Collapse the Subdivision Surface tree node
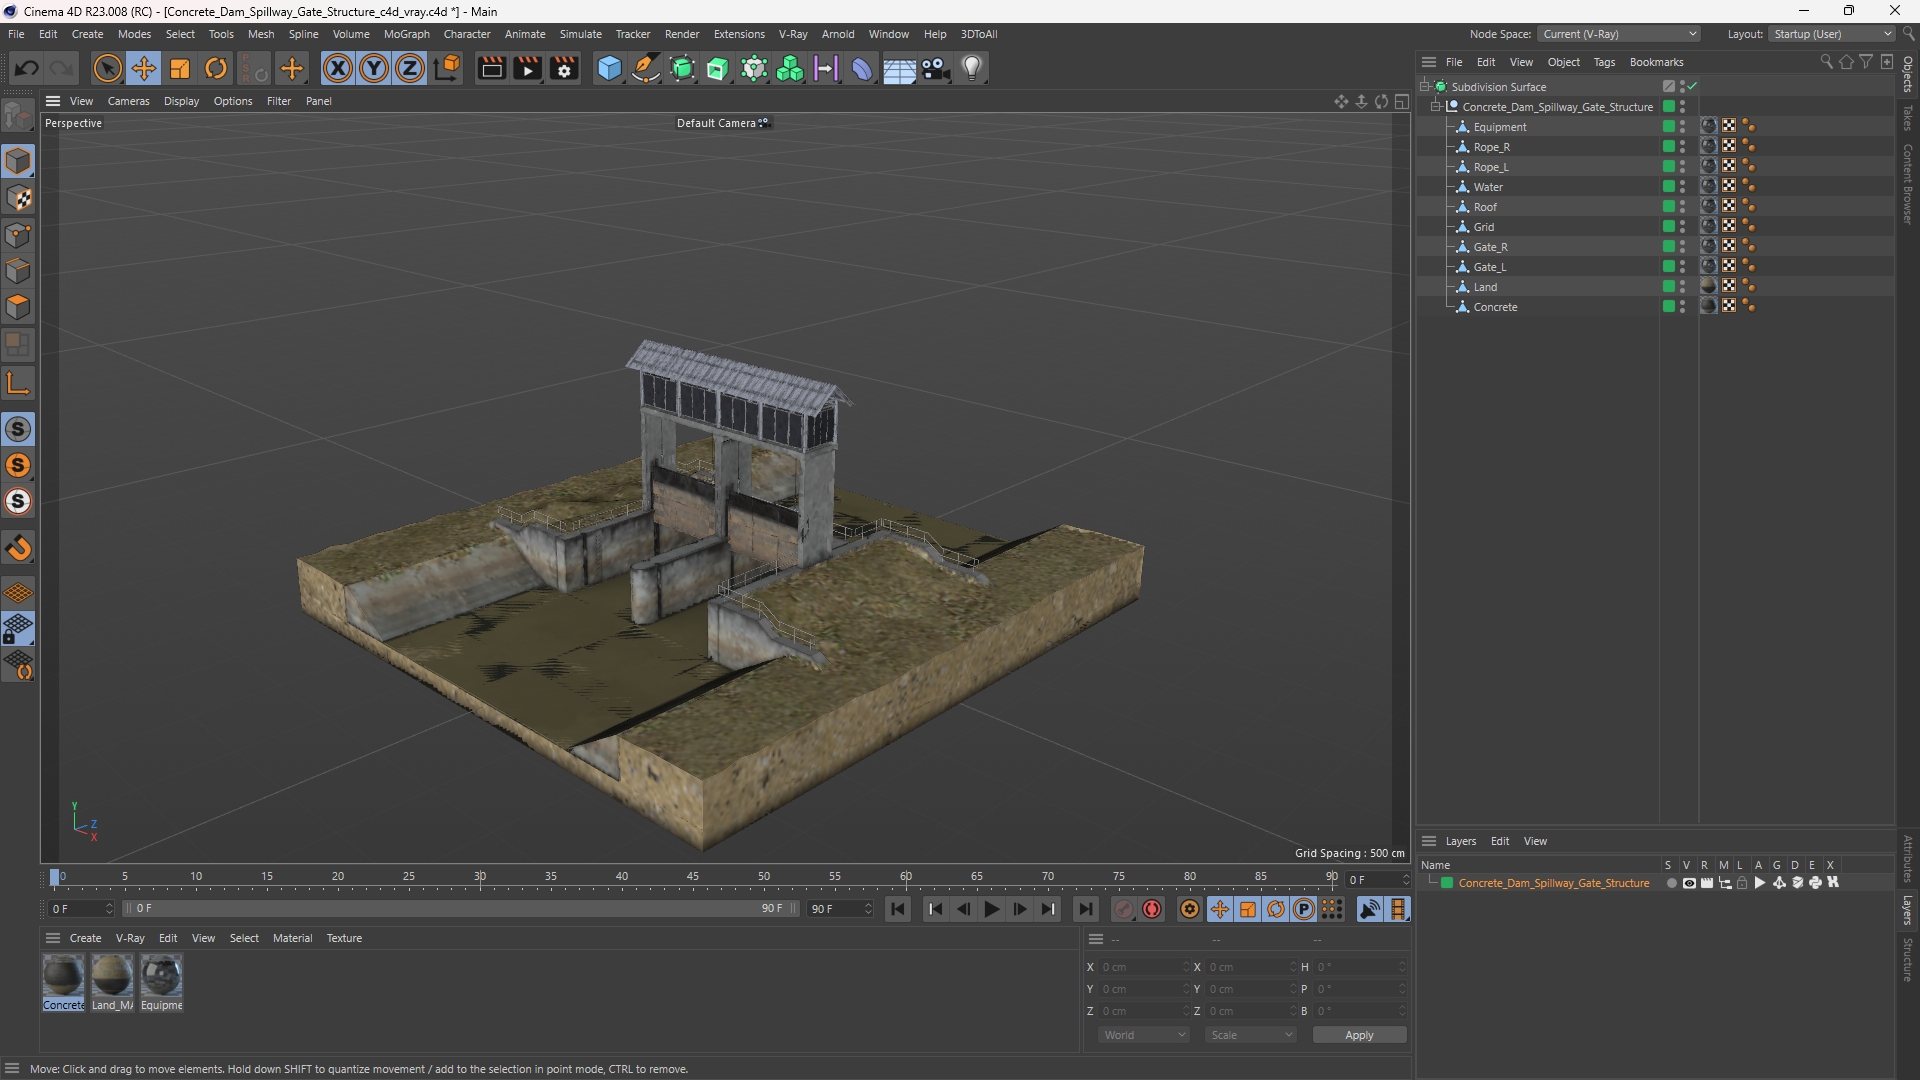The height and width of the screenshot is (1080, 1920). tap(1425, 87)
